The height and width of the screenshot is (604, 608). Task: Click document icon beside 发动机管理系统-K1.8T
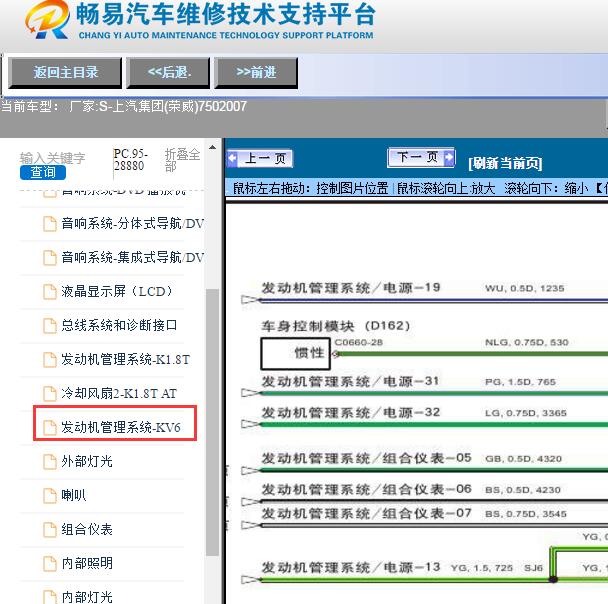pyautogui.click(x=50, y=360)
